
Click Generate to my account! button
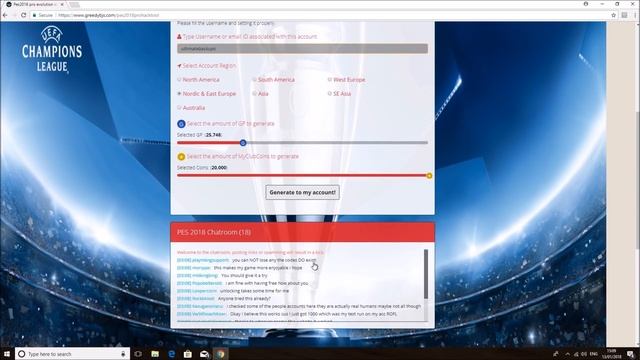click(302, 192)
